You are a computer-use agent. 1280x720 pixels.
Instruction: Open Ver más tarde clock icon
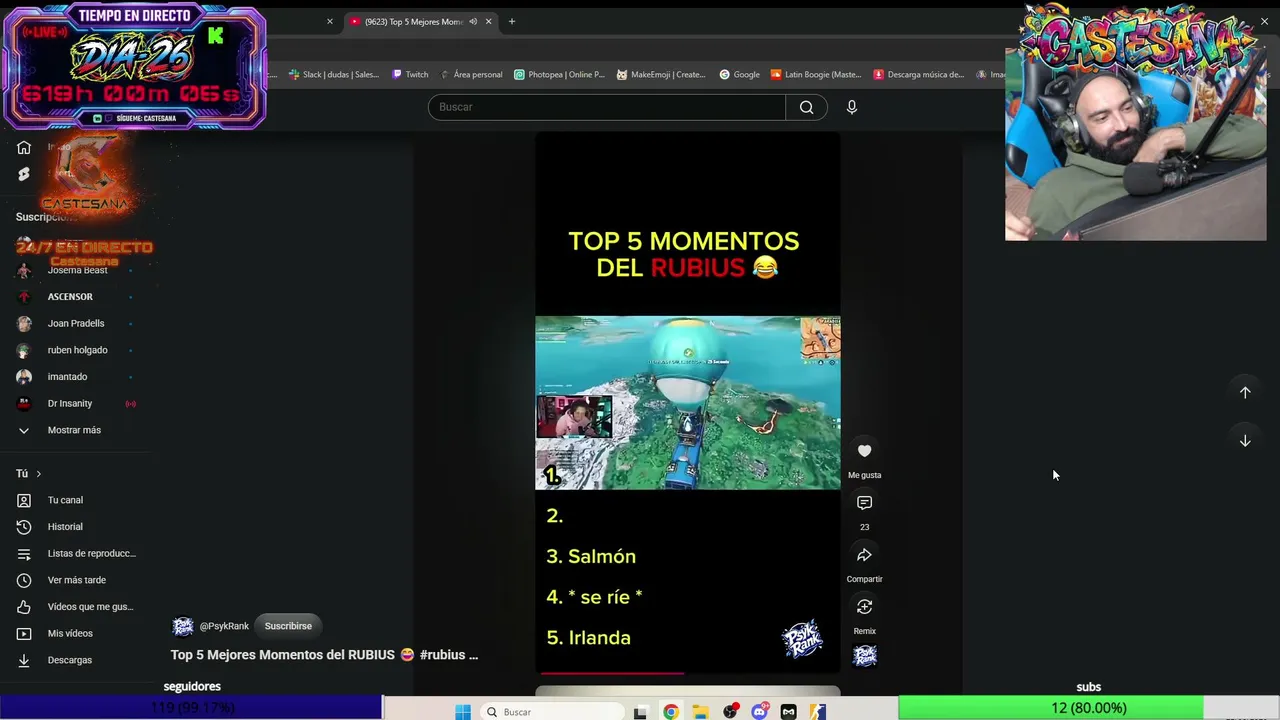(24, 580)
